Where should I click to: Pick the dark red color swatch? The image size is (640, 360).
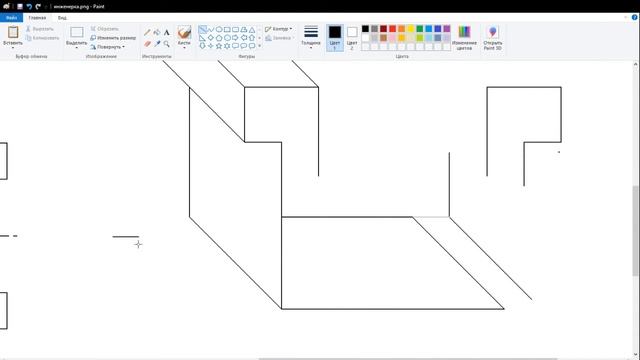pos(383,29)
